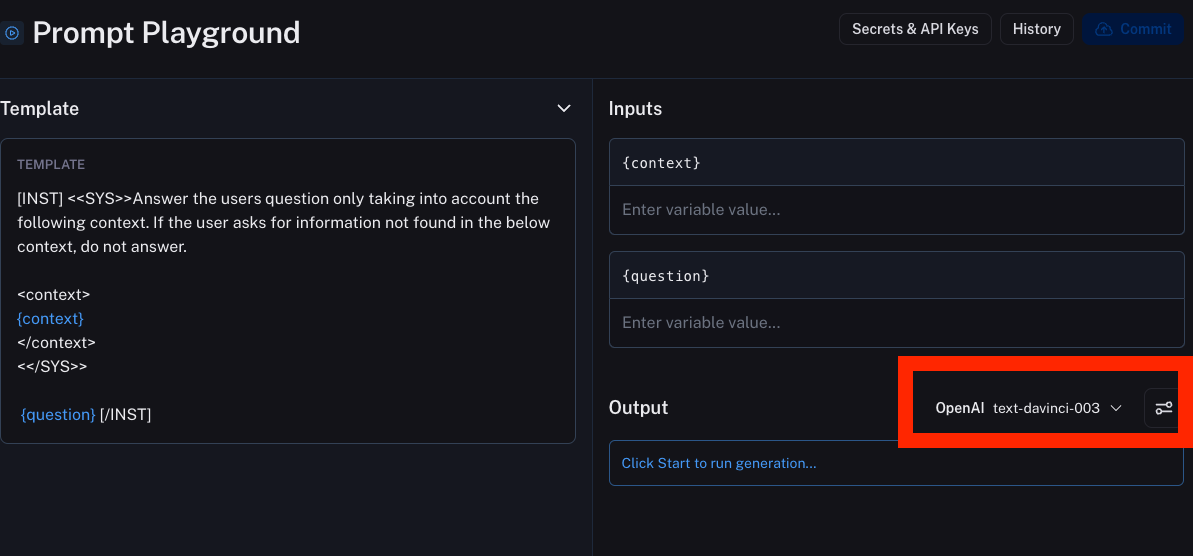Click the output generation box
Image resolution: width=1193 pixels, height=556 pixels.
pos(896,463)
